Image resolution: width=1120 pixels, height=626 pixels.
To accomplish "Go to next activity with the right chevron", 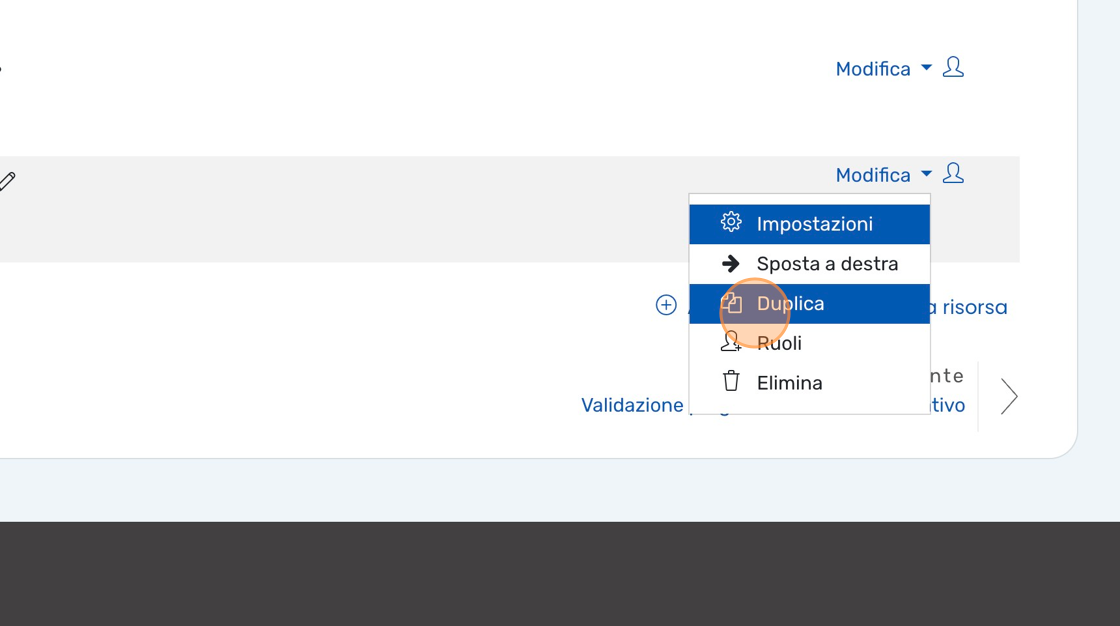I will tap(1008, 397).
